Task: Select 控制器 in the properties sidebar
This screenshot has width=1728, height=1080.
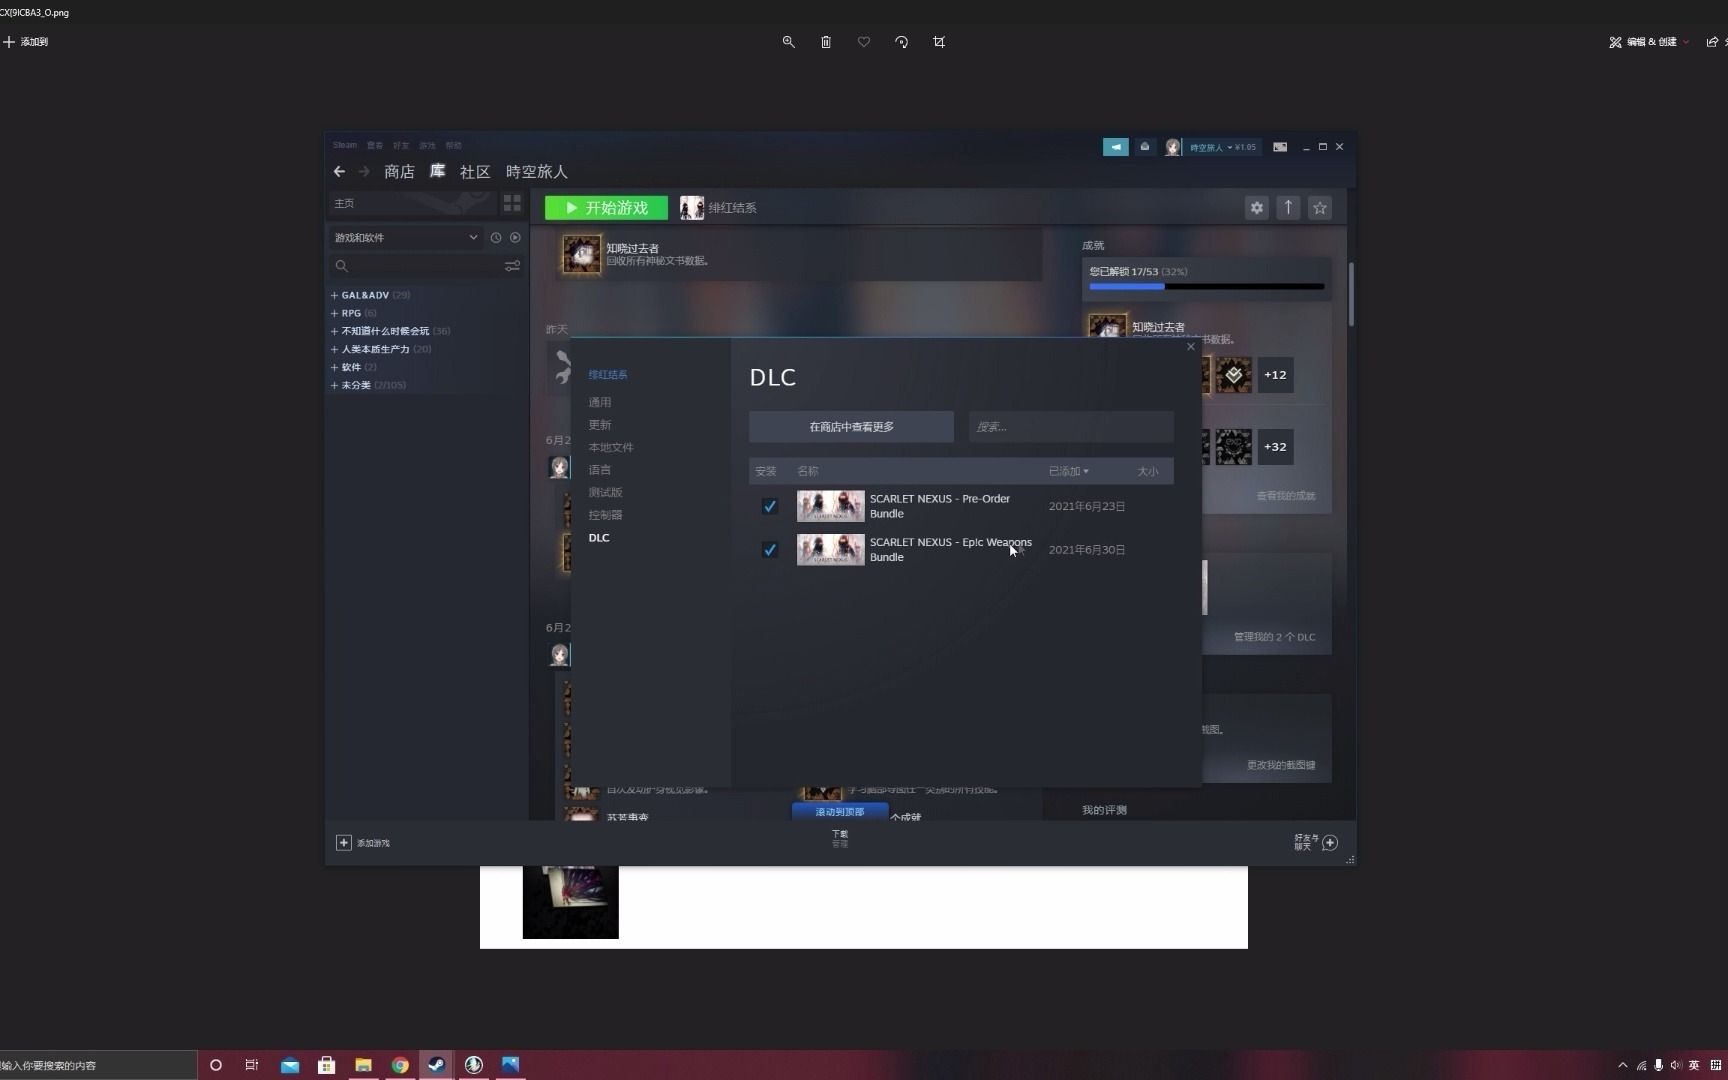Action: coord(605,515)
